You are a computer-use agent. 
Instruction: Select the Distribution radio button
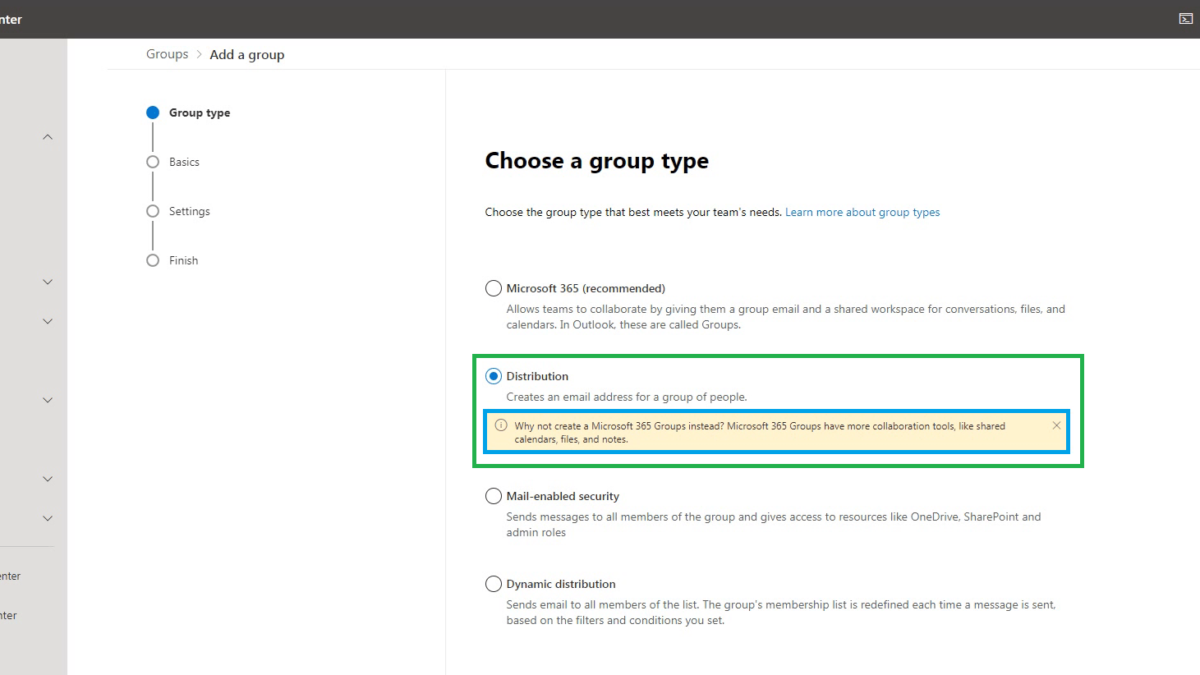point(493,376)
